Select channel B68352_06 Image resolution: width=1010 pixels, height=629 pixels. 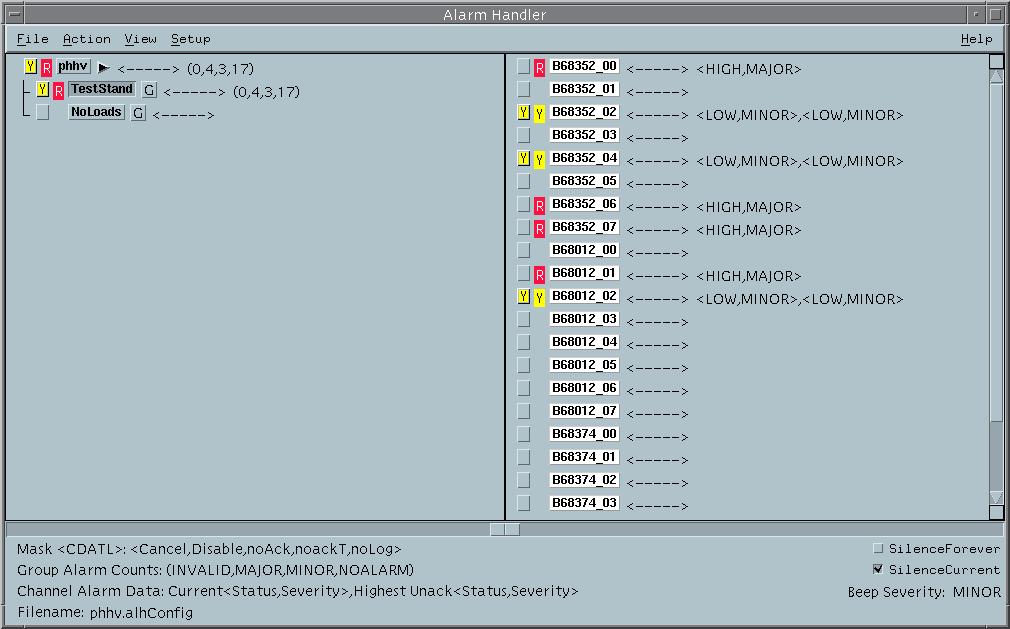pos(584,204)
